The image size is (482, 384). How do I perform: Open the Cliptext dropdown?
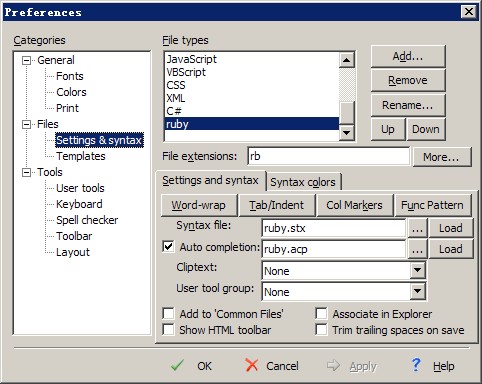(x=417, y=270)
